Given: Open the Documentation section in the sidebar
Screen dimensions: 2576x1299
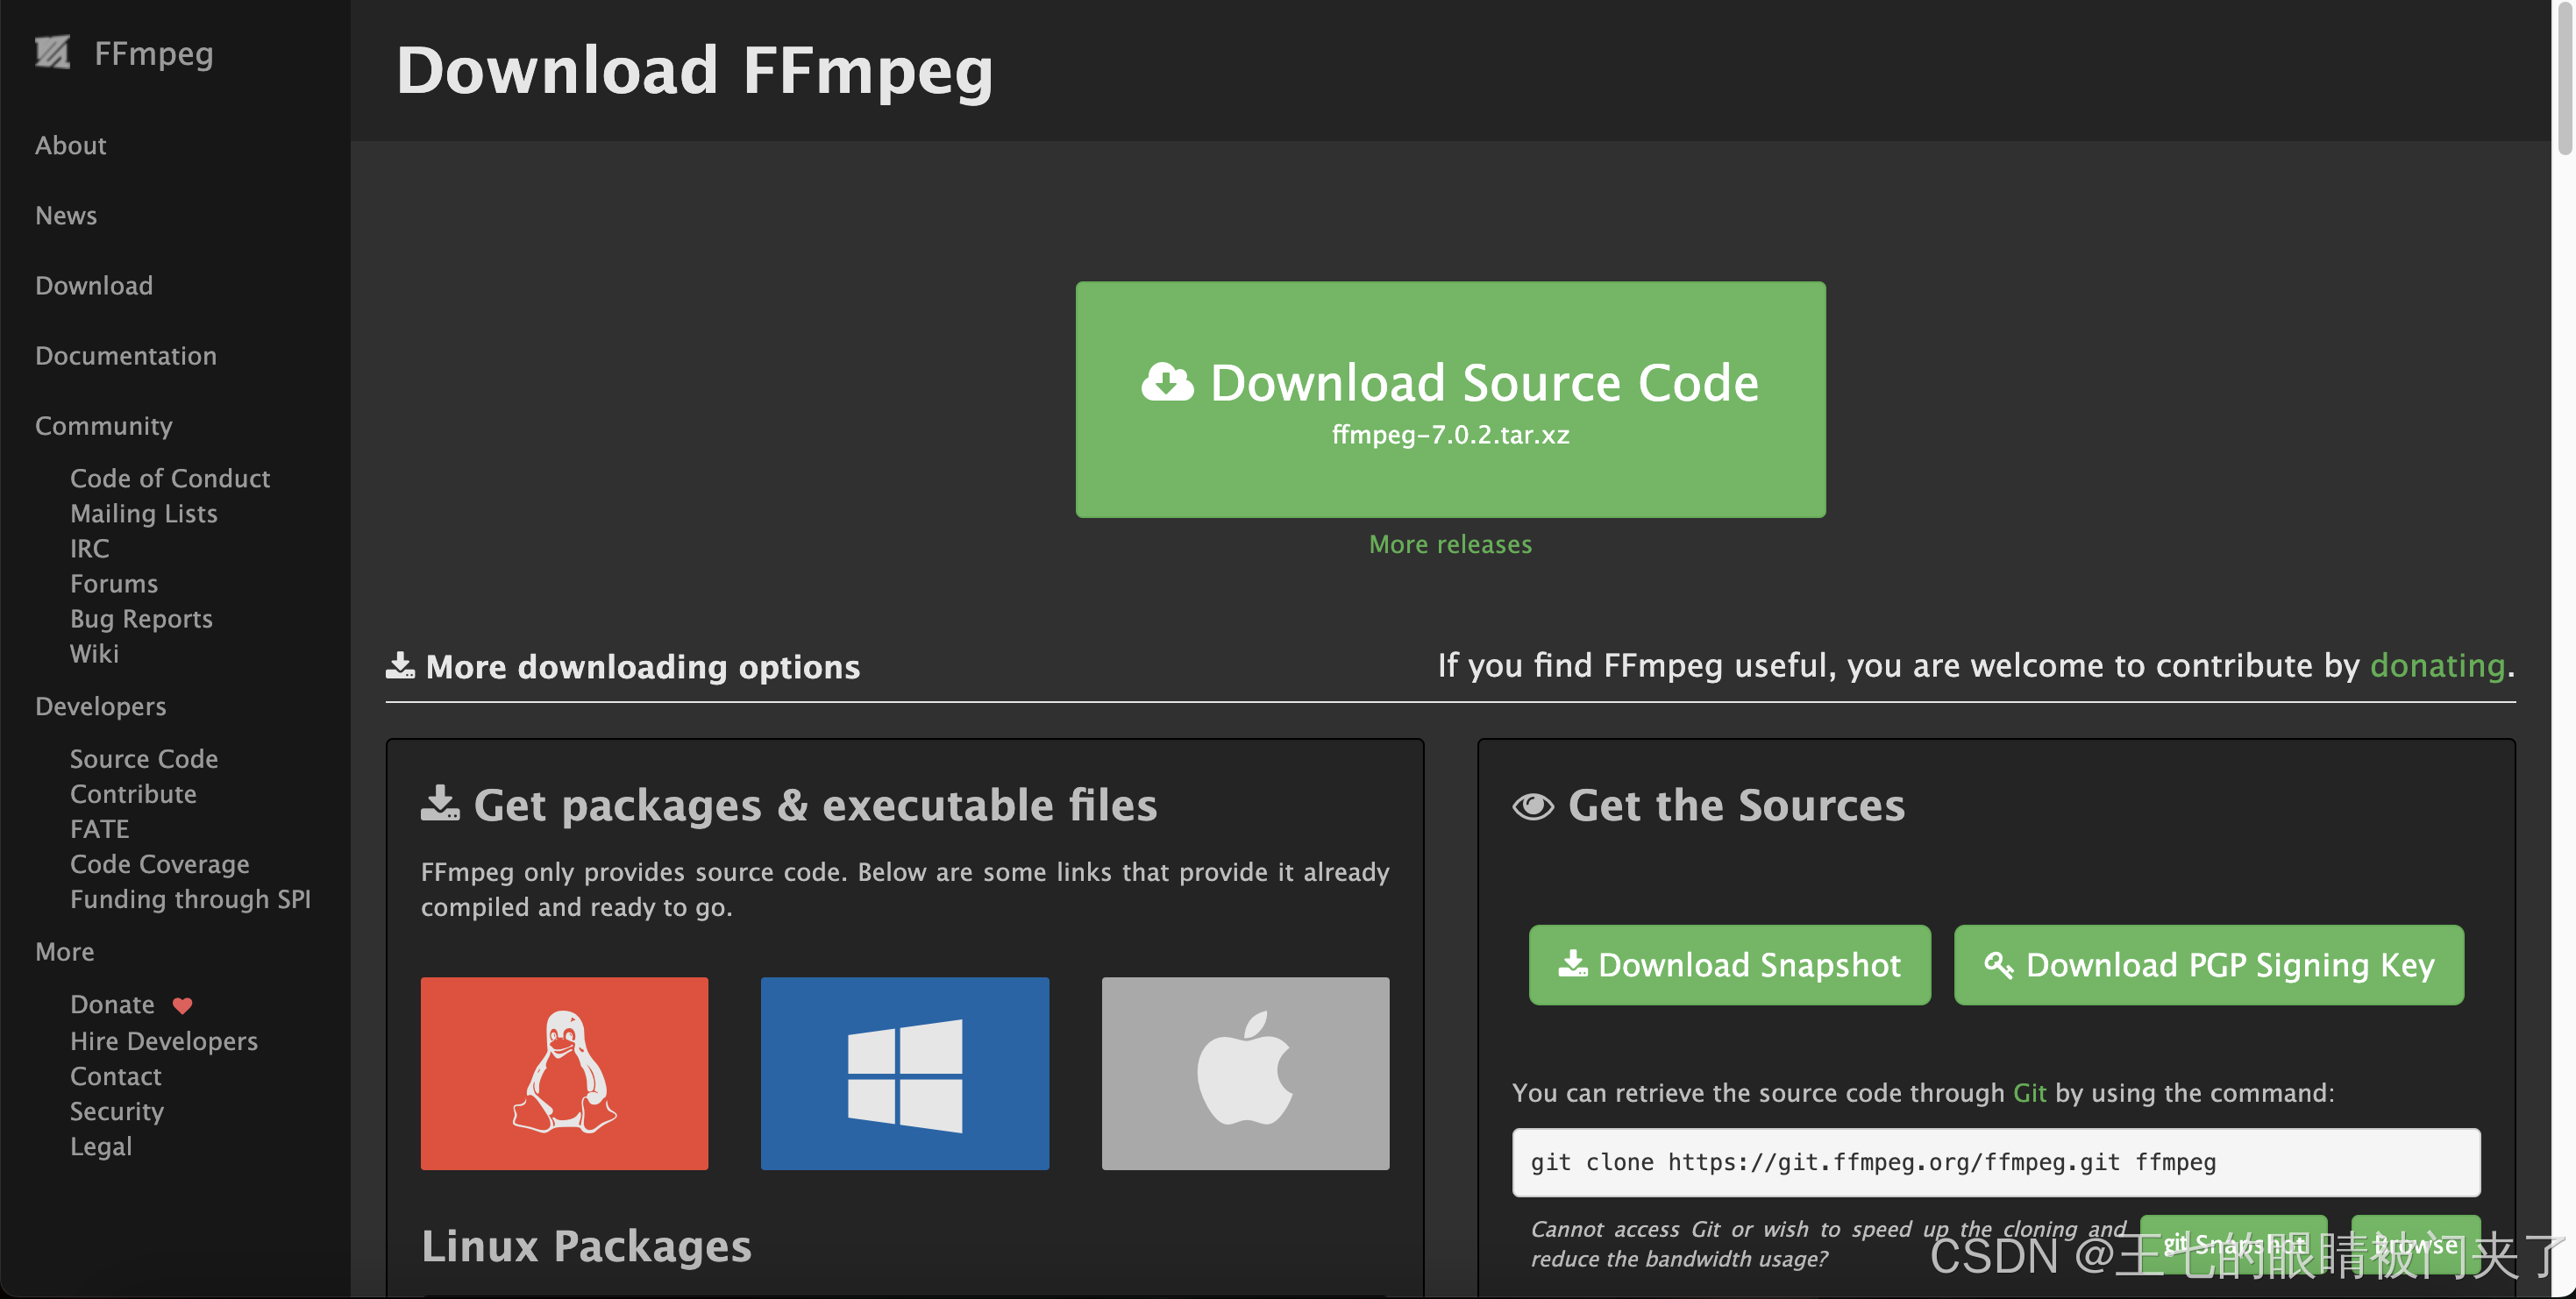Looking at the screenshot, I should [125, 355].
